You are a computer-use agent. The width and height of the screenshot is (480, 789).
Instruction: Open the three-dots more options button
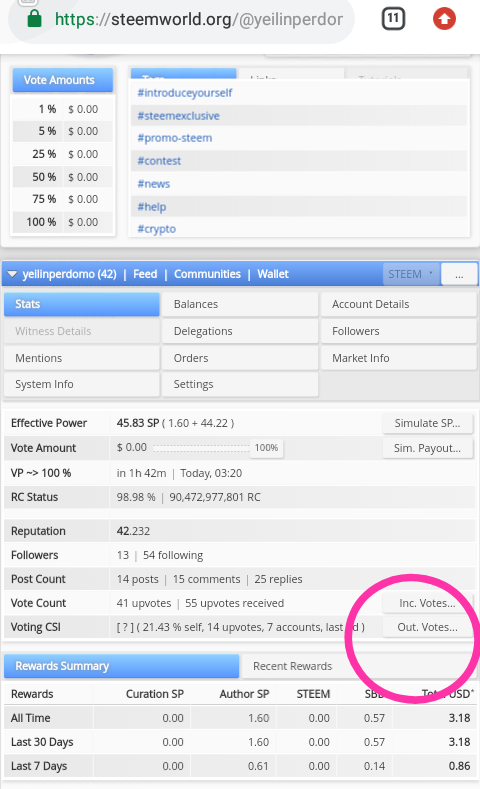pyautogui.click(x=459, y=274)
